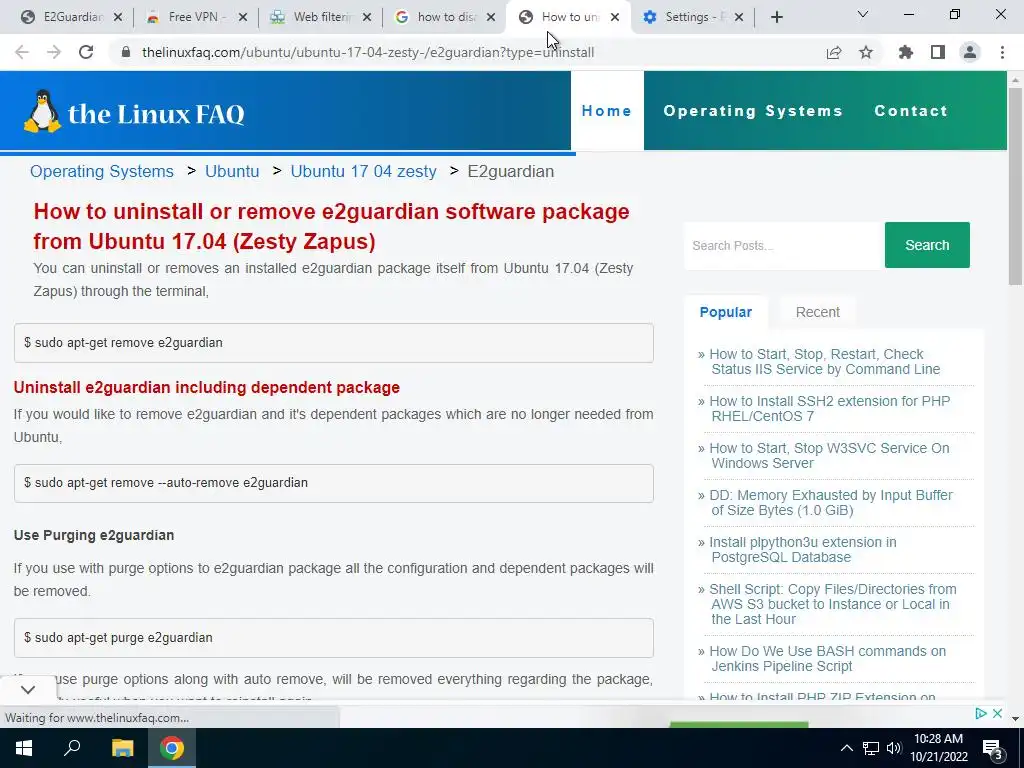The width and height of the screenshot is (1024, 768).
Task: Open AWS S3 bucket shell script post
Action: tap(833, 604)
